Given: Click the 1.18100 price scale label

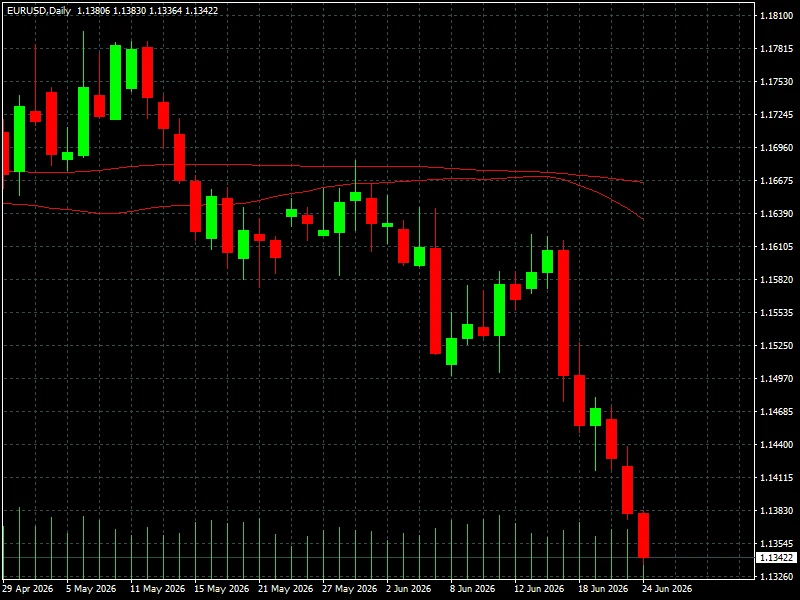Looking at the screenshot, I should (x=777, y=16).
